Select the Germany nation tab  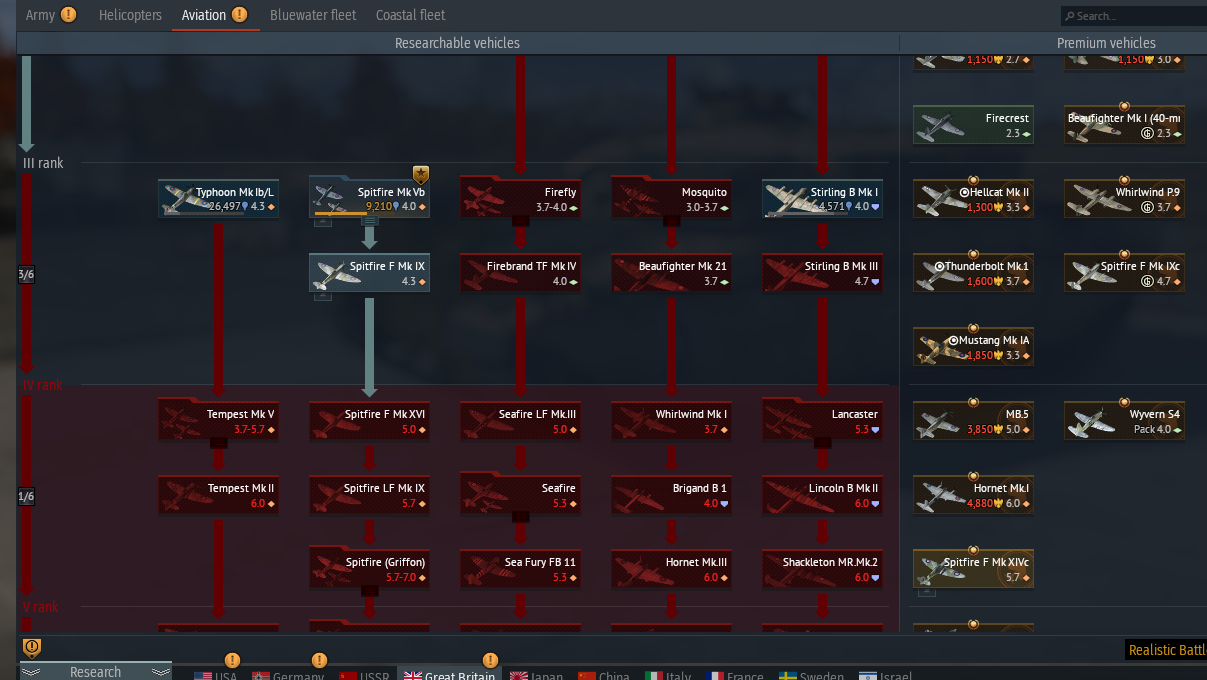(288, 676)
